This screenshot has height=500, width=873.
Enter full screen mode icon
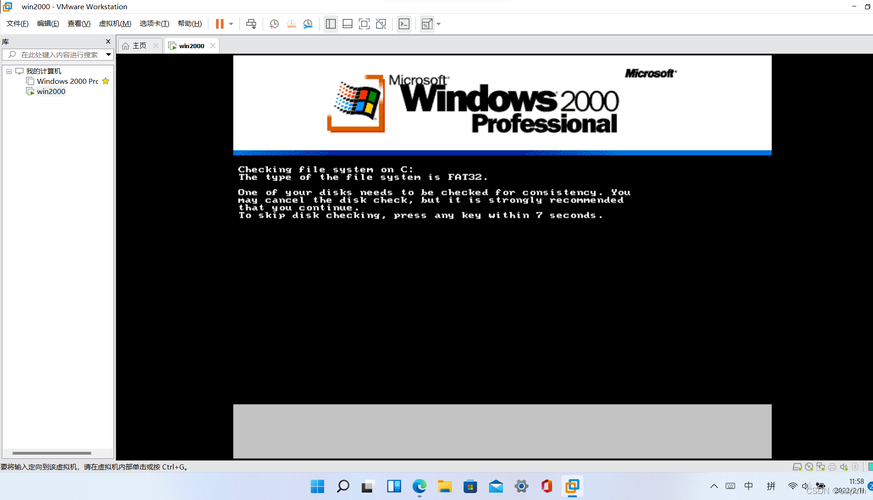click(x=364, y=24)
